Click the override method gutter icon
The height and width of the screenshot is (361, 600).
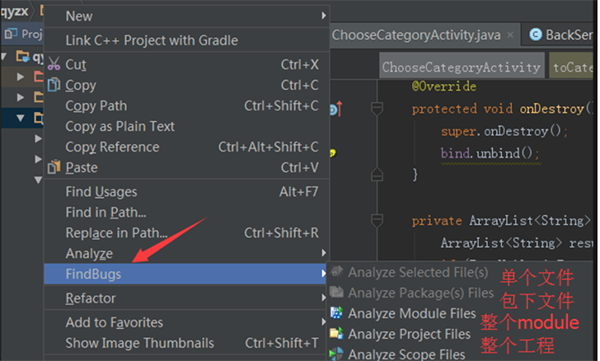point(336,109)
